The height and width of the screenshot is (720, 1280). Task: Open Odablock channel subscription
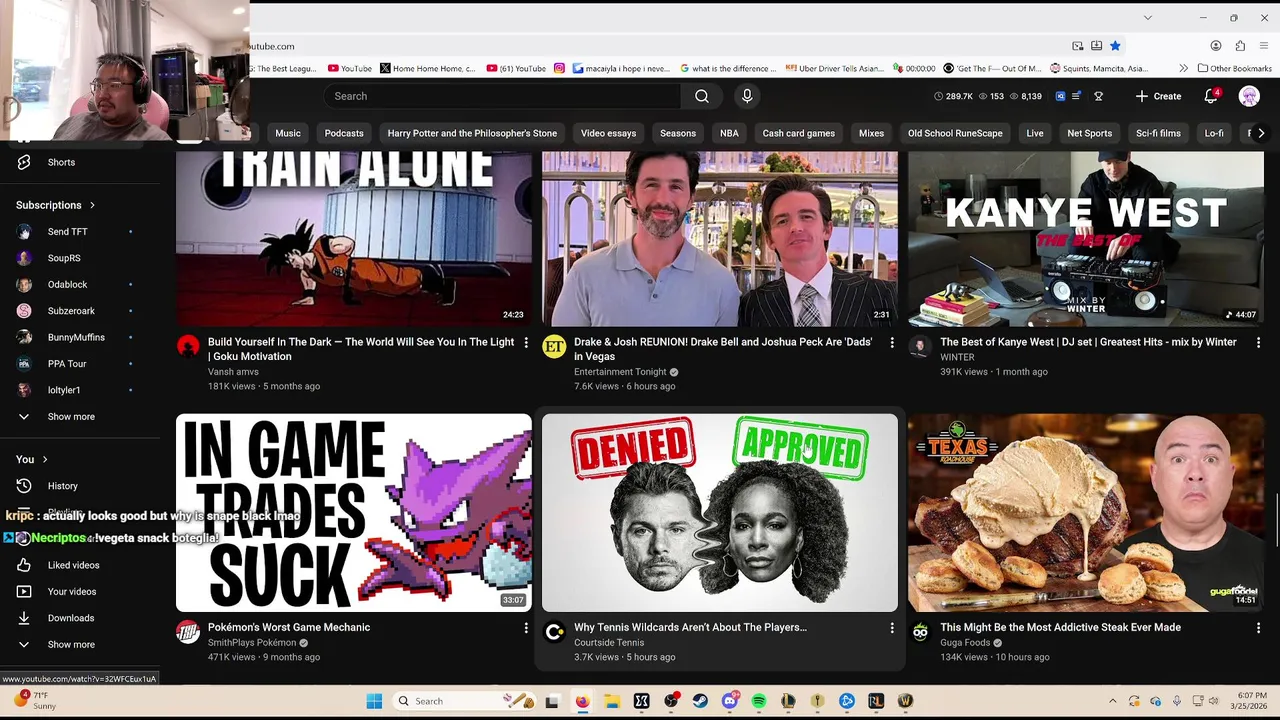point(80,285)
